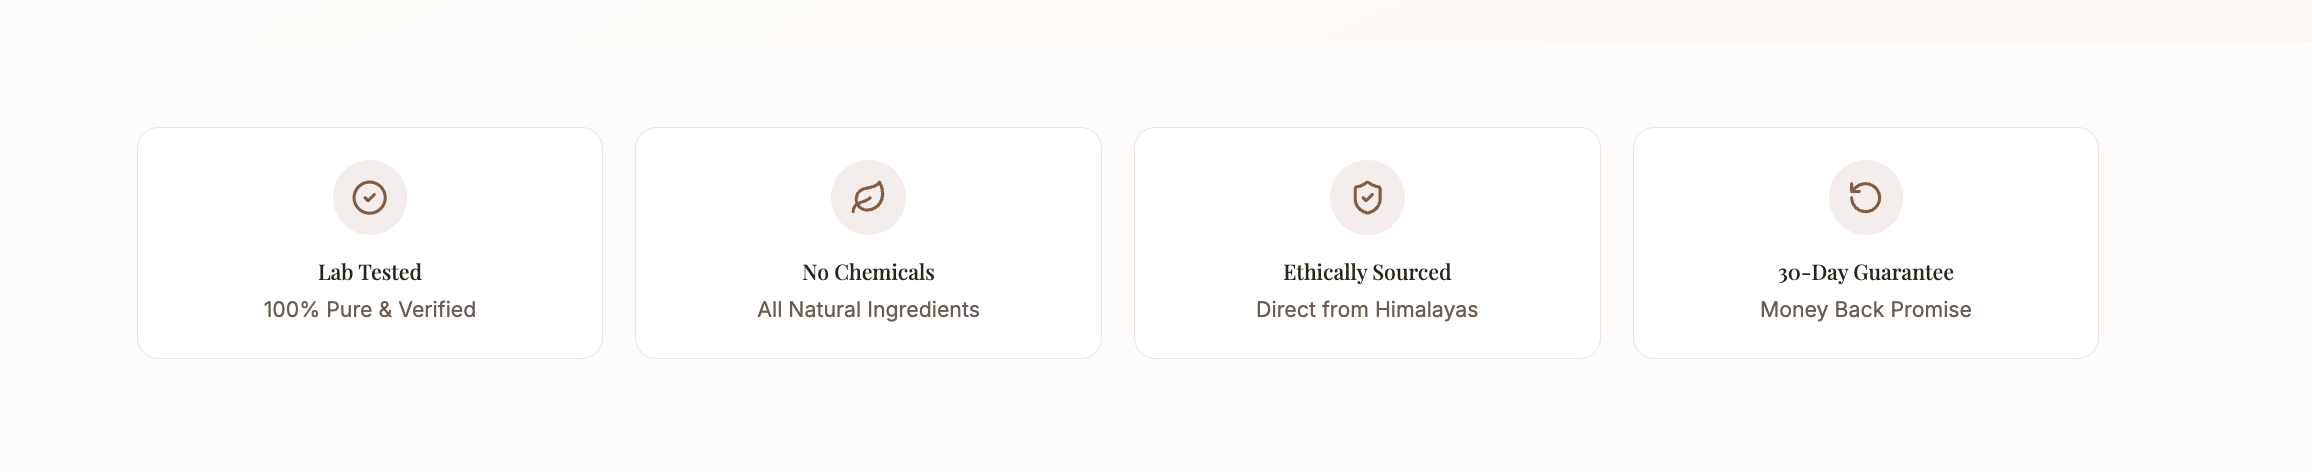Open the "Ethically Sourced" heading

pyautogui.click(x=1367, y=272)
